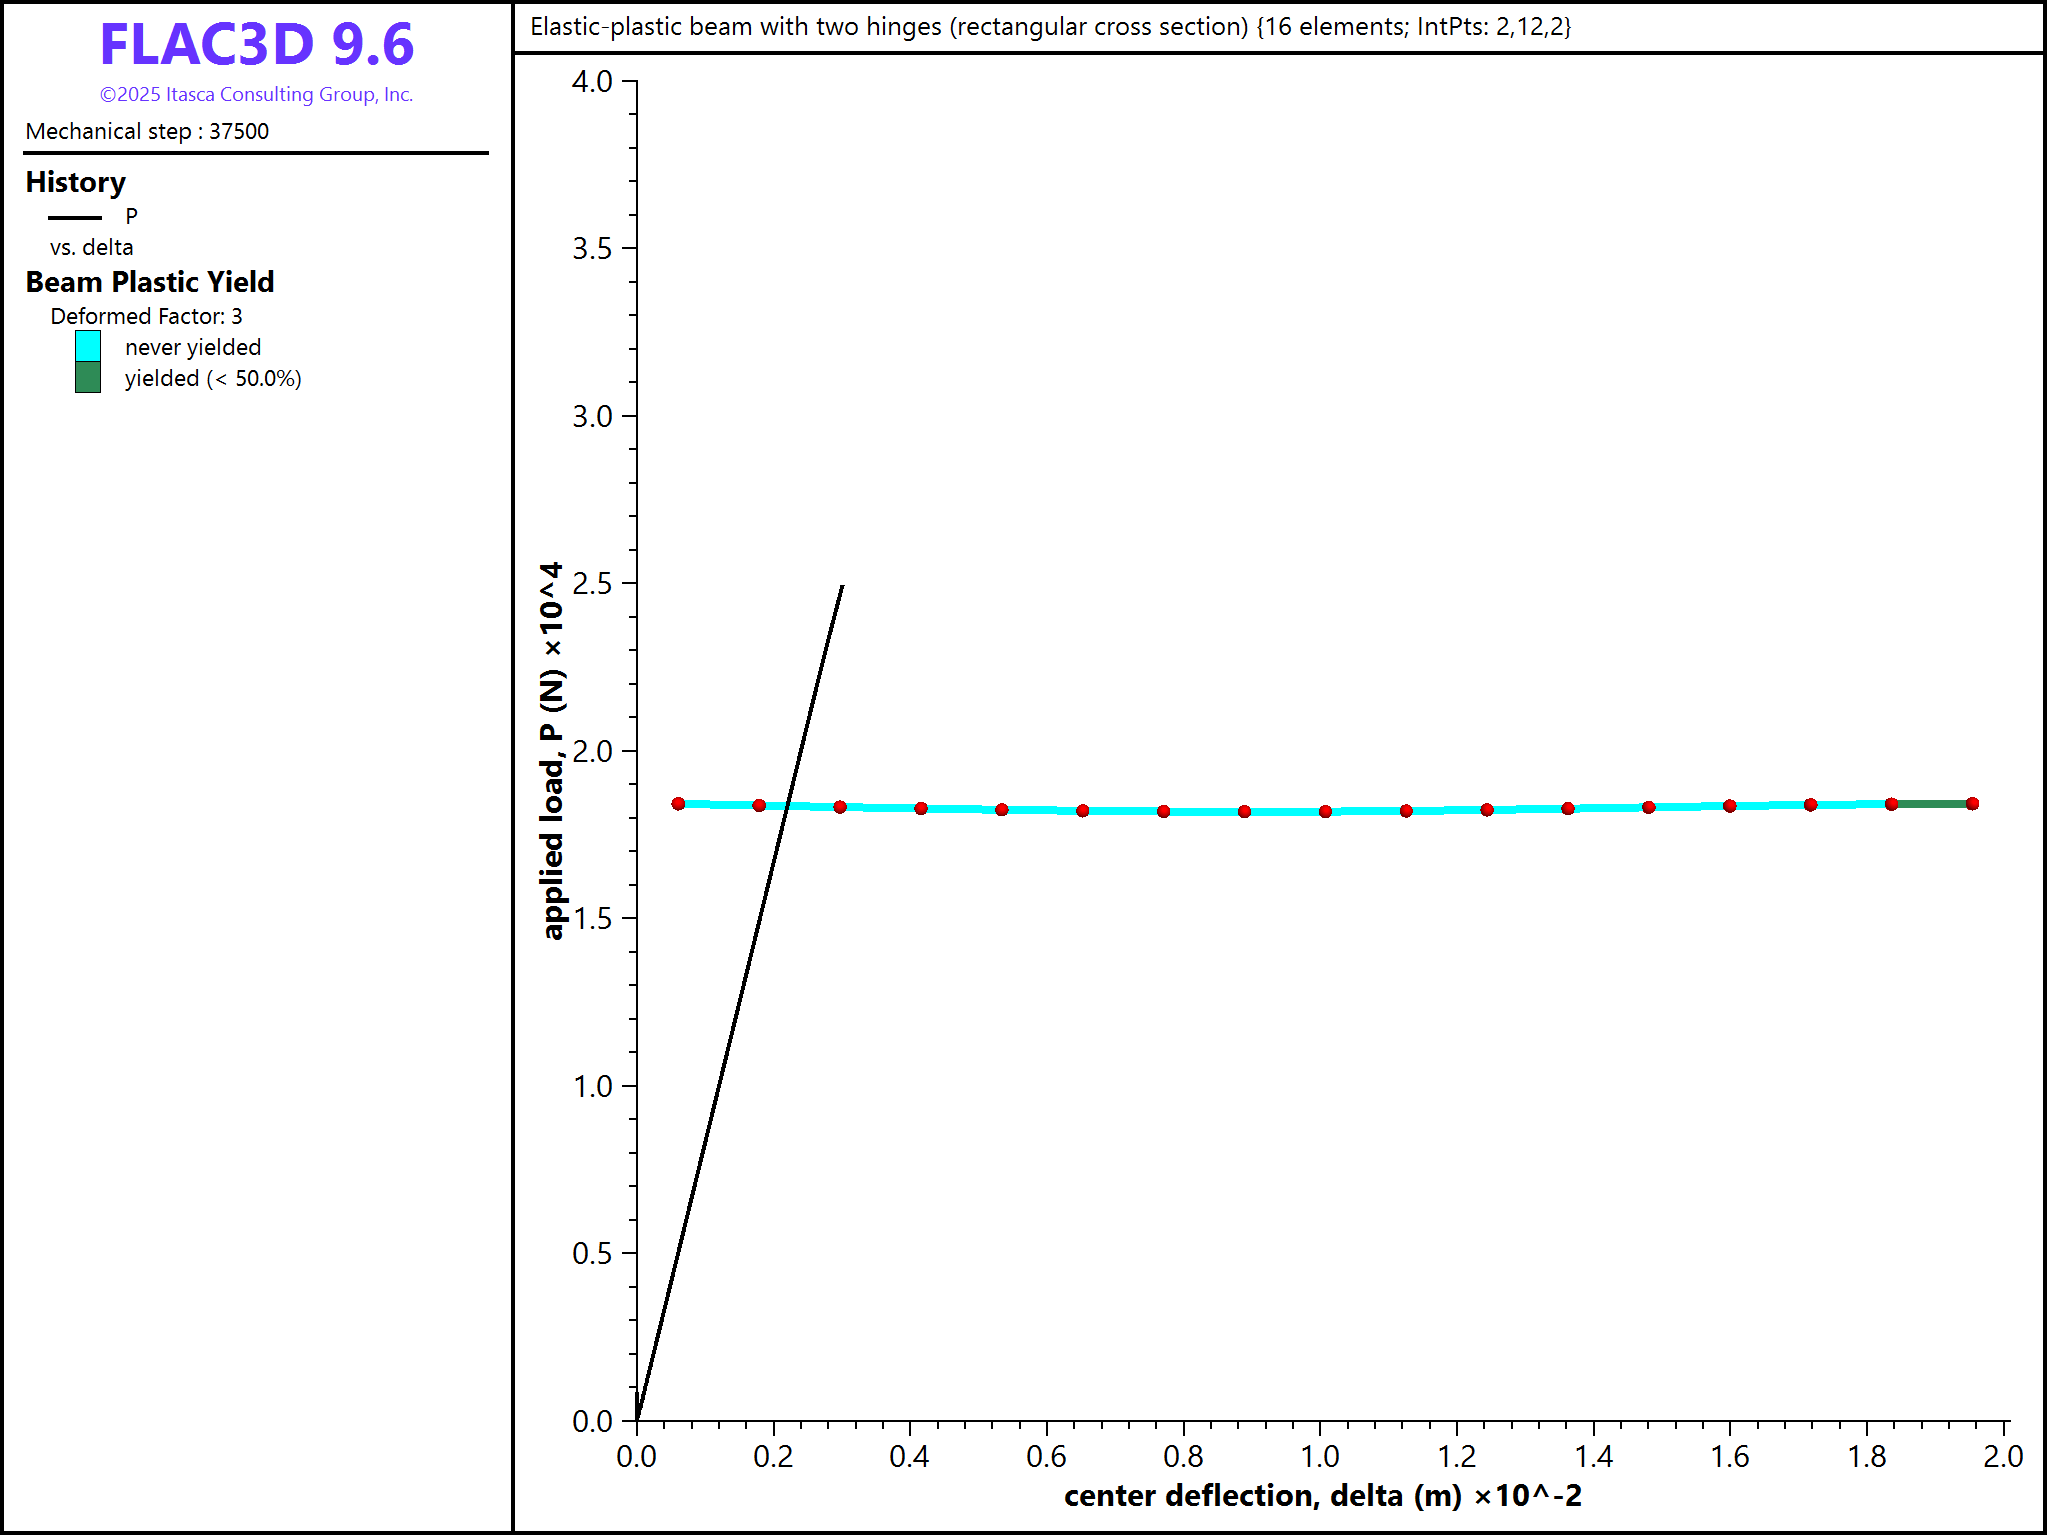Click the 'Deformed Factor: 3' label
The width and height of the screenshot is (2048, 1536).
[x=146, y=316]
